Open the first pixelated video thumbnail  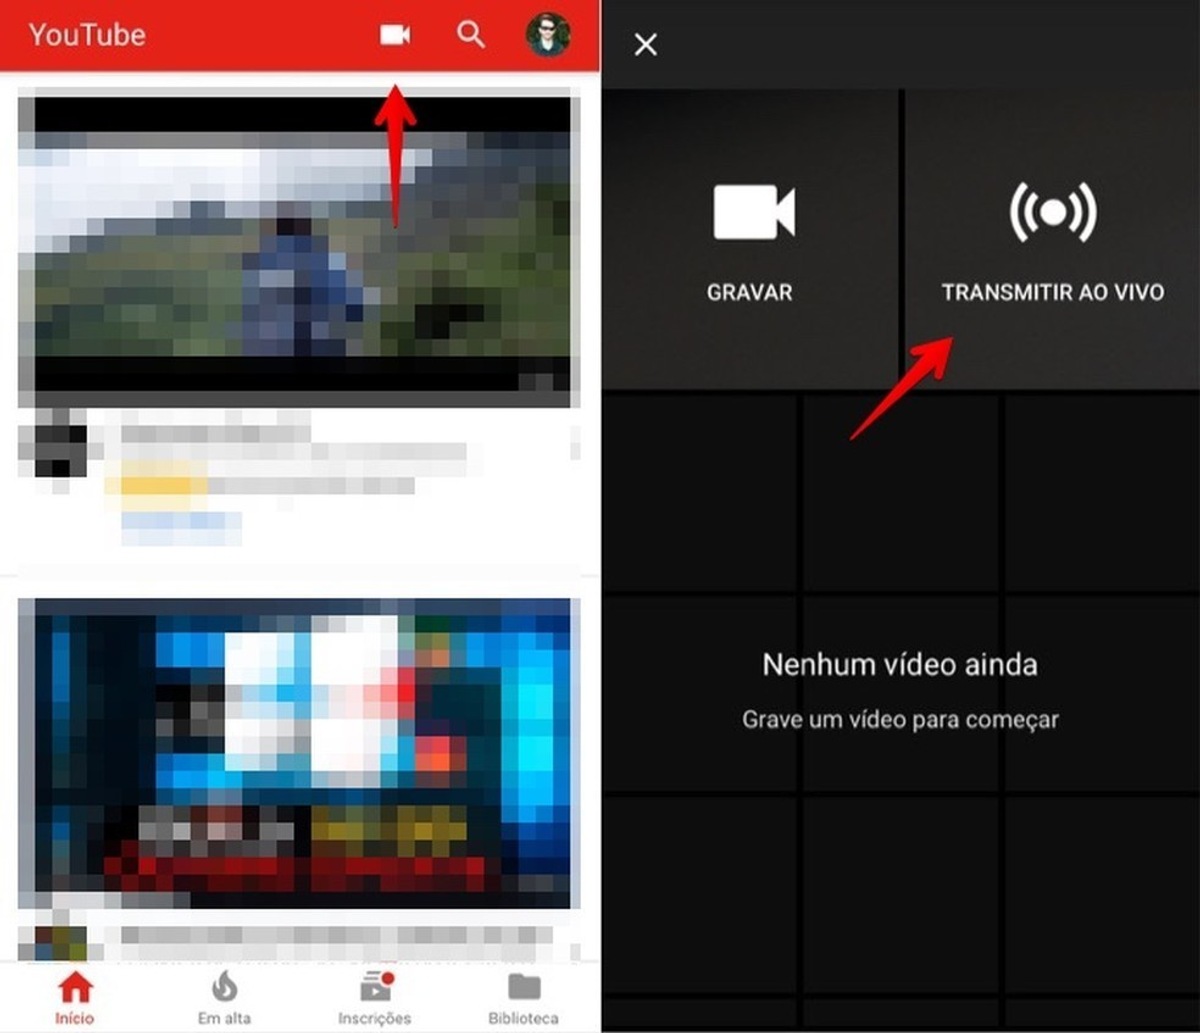(x=295, y=247)
